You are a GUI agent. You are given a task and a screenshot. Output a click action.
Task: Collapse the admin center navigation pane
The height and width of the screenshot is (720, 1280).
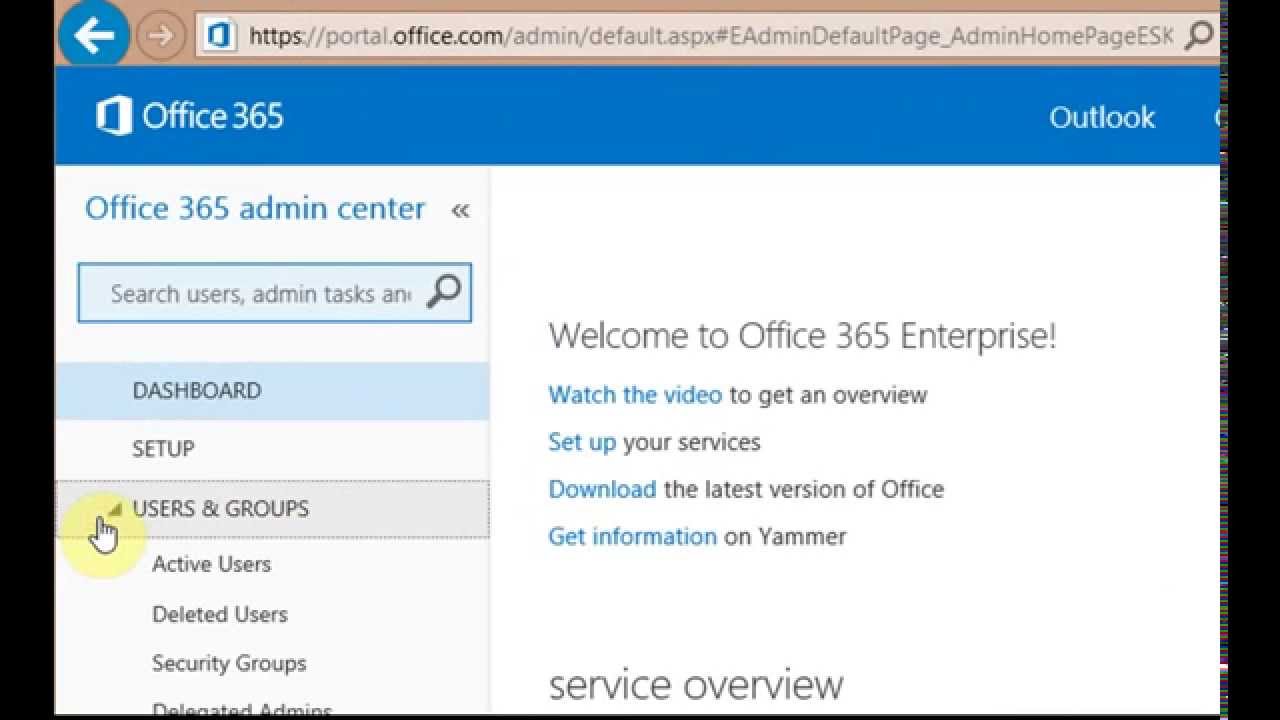460,210
